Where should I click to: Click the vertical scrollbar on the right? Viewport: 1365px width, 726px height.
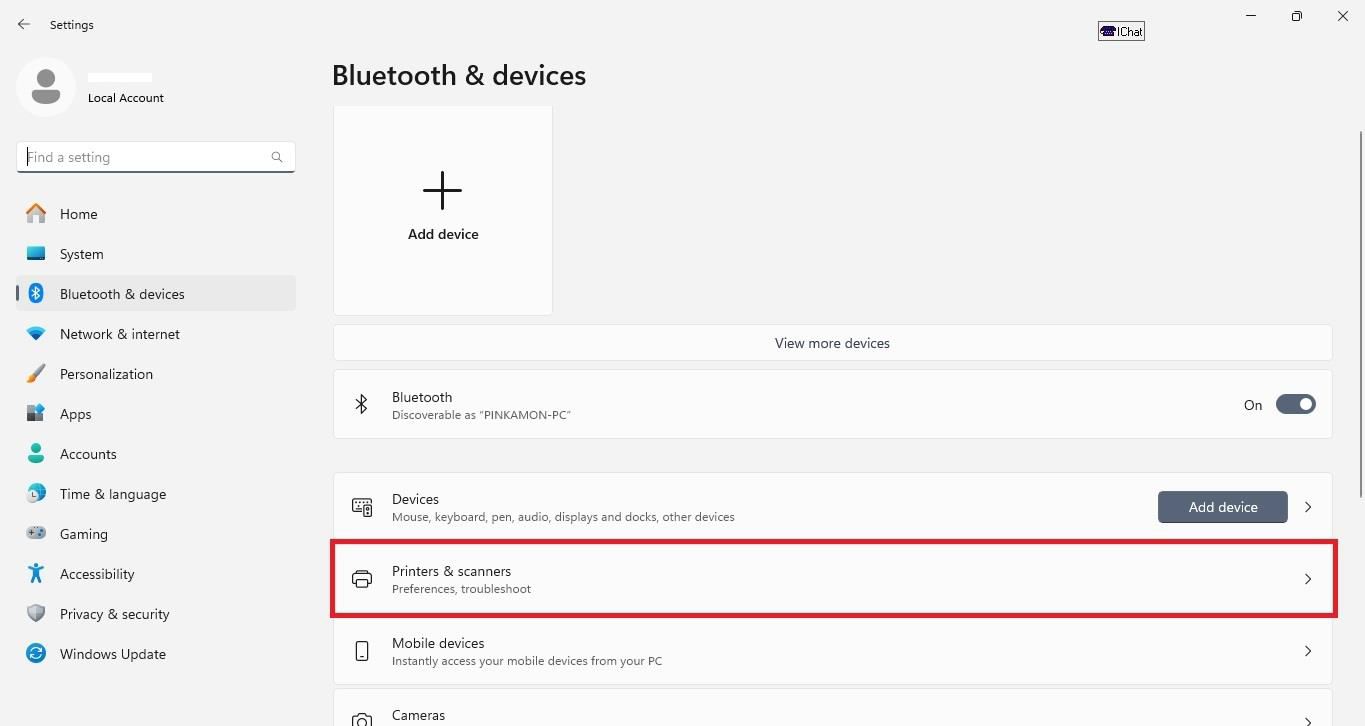coord(1360,313)
